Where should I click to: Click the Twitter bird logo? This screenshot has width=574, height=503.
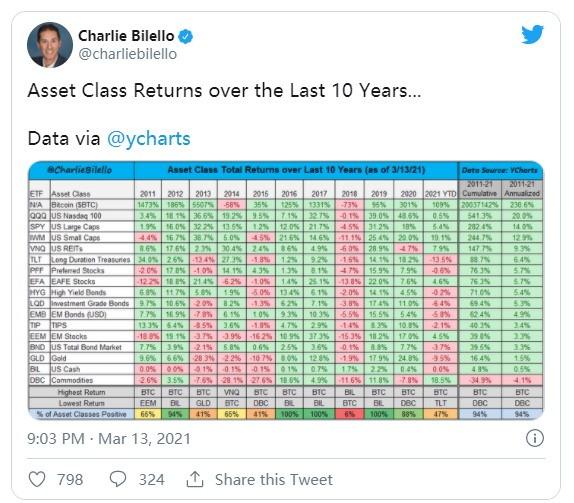tap(533, 35)
